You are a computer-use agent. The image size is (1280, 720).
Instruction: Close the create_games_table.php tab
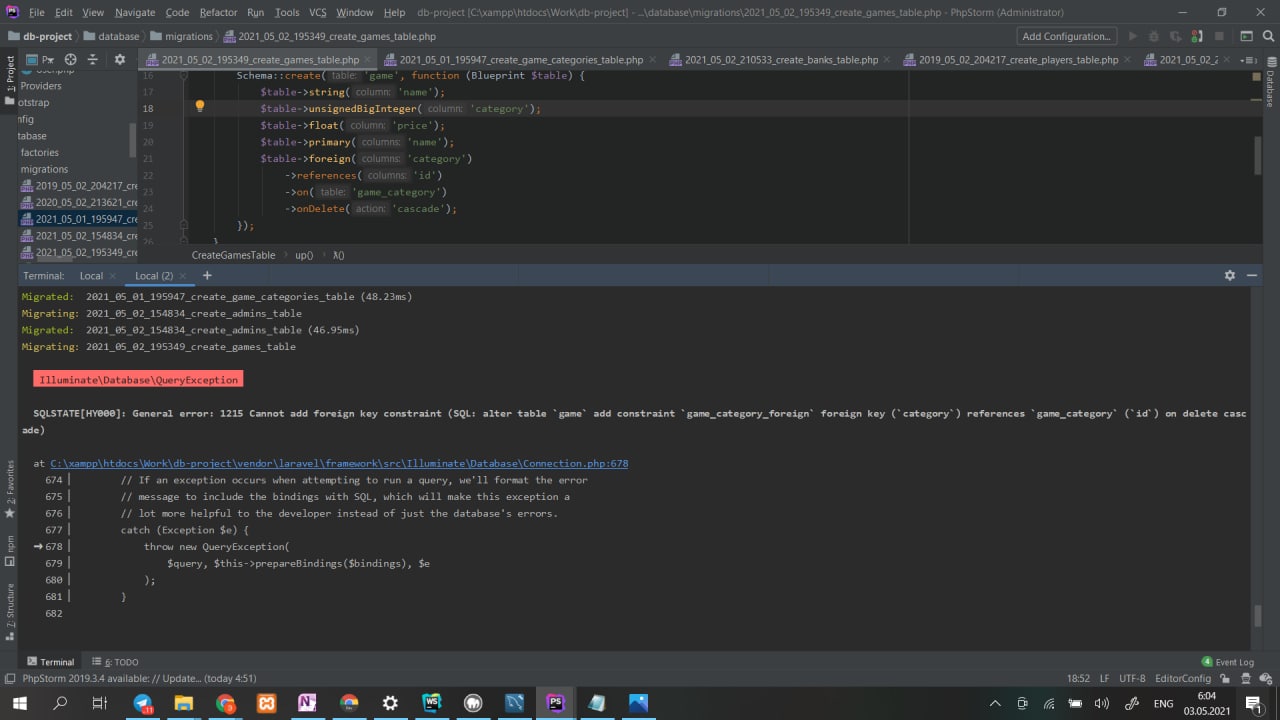(x=367, y=59)
